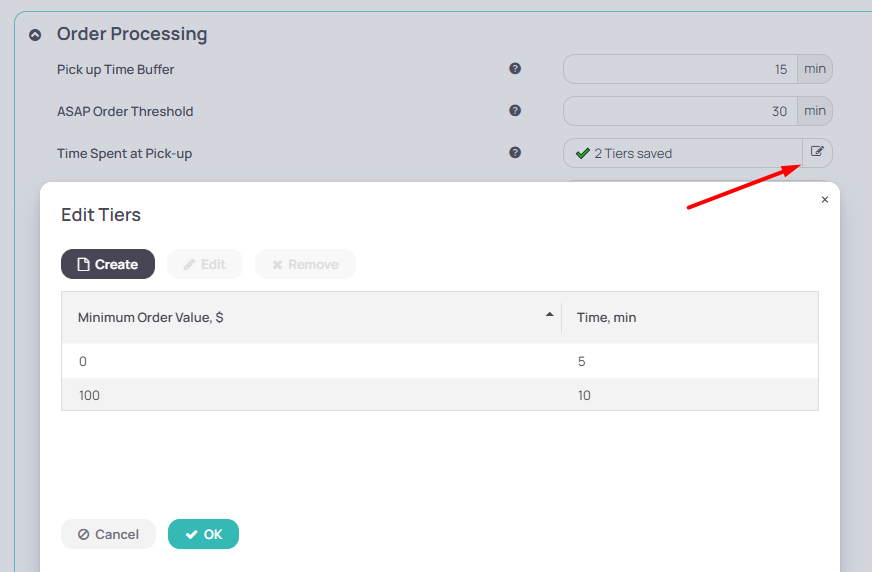Viewport: 872px width, 572px height.
Task: Focus the ASAP Order Threshold field
Action: point(680,111)
